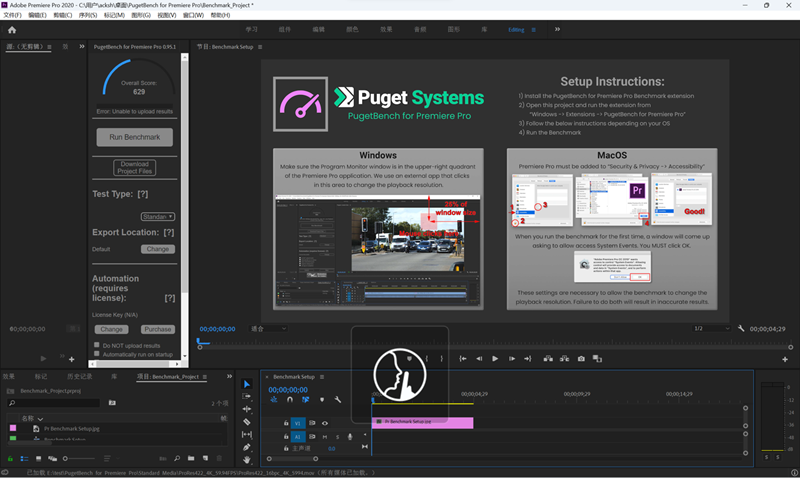Image resolution: width=800 pixels, height=478 pixels.
Task: Add marker from timeline header
Action: pyautogui.click(x=322, y=400)
